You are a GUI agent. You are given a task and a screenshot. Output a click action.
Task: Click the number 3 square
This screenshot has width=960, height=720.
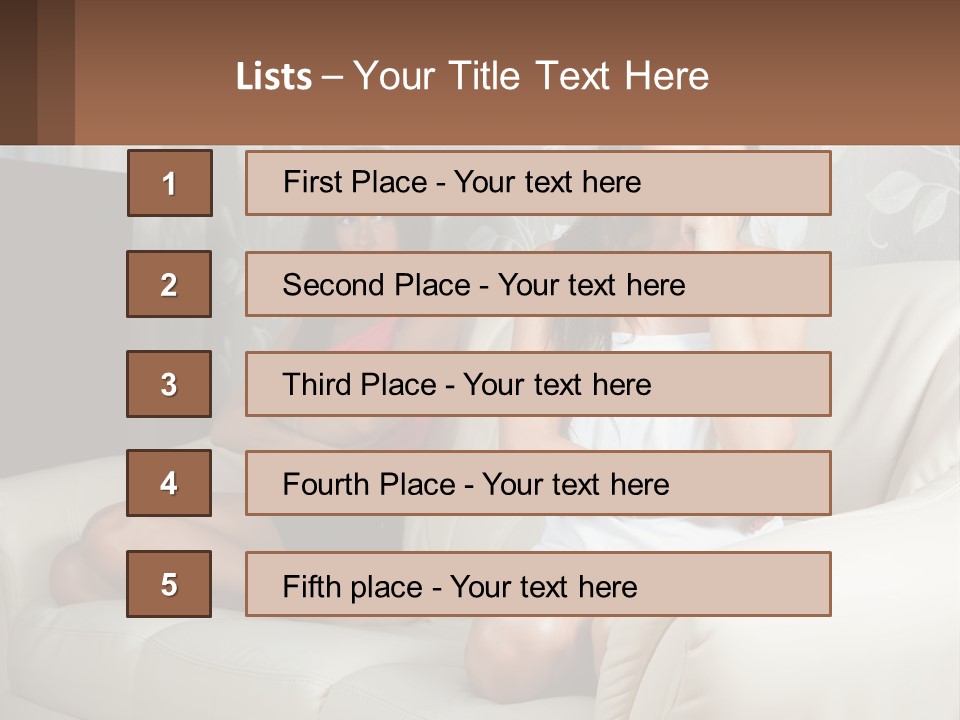(169, 384)
